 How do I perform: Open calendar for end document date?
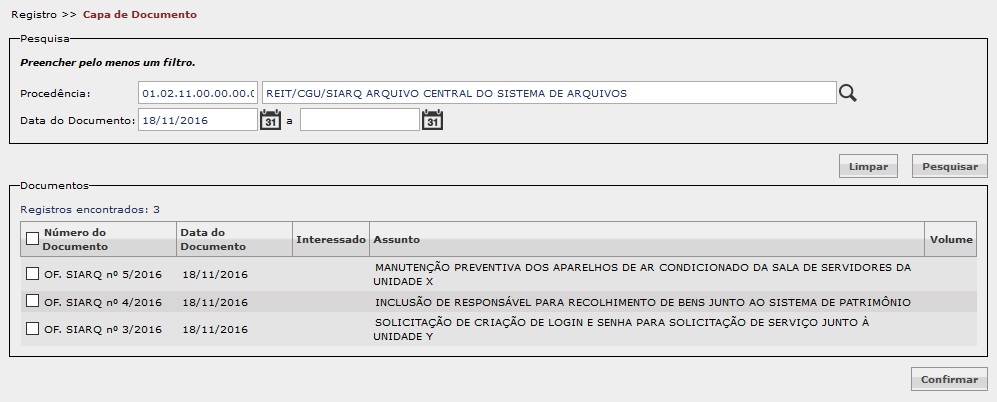tap(432, 120)
